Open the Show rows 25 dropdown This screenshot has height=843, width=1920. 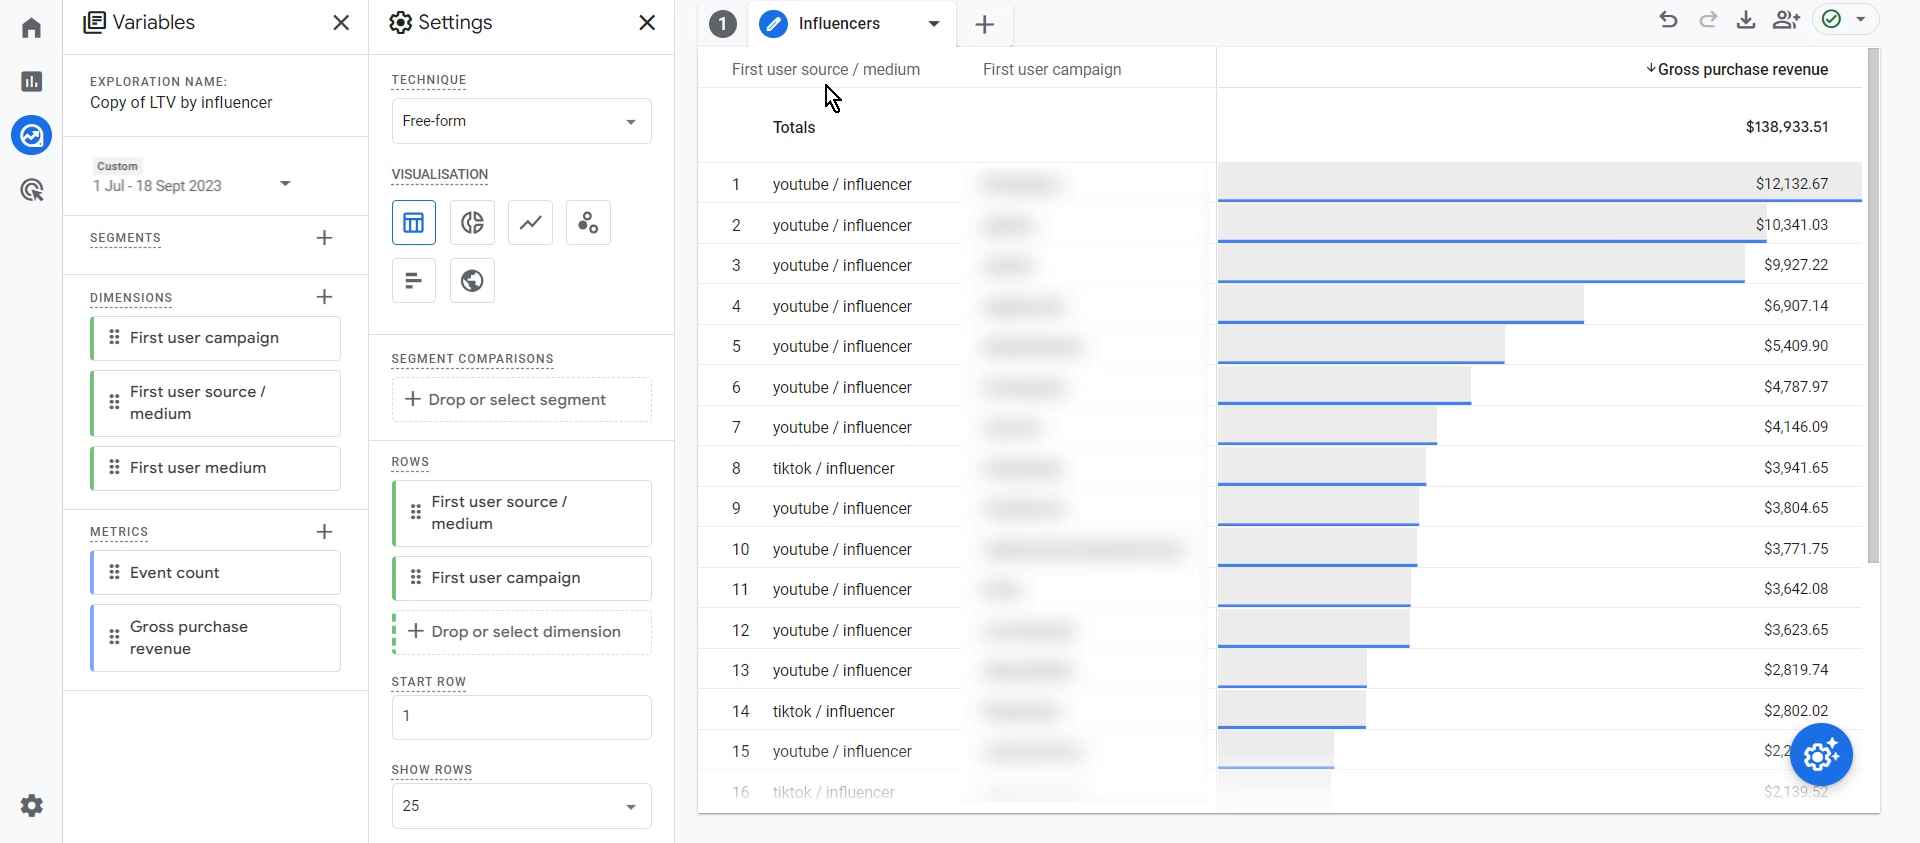522,806
